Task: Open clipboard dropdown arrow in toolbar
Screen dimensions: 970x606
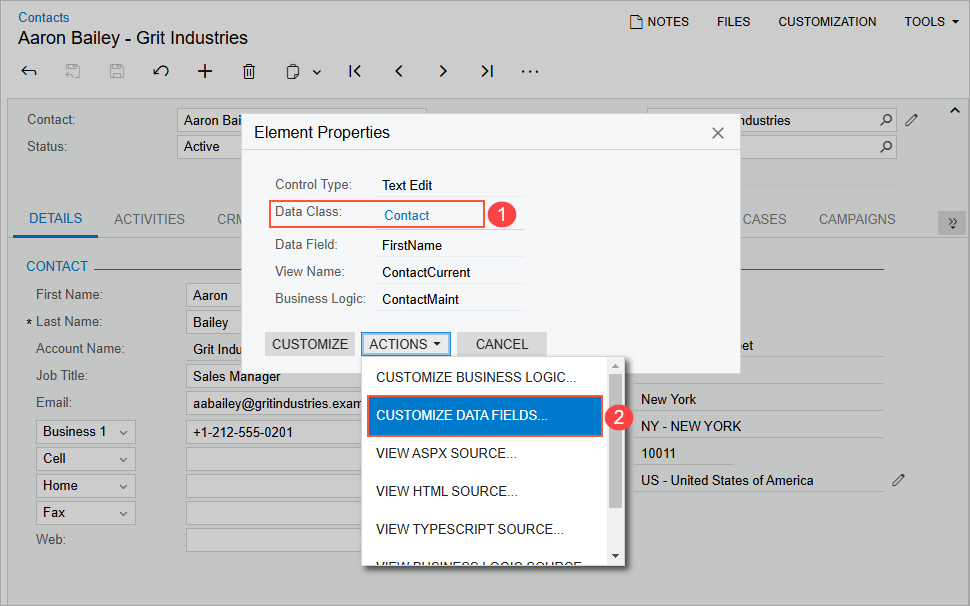Action: [317, 72]
